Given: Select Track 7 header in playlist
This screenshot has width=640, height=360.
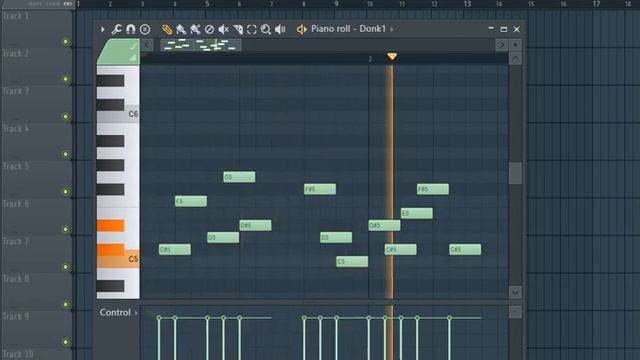Looking at the screenshot, I should tap(33, 254).
